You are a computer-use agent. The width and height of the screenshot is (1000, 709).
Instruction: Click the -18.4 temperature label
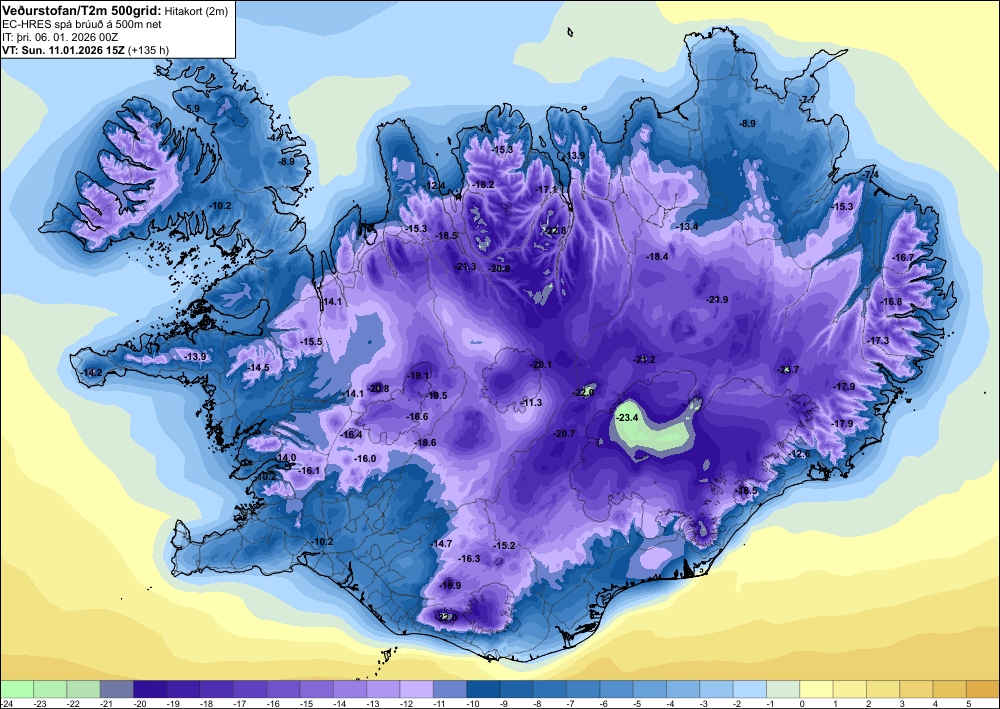click(658, 257)
